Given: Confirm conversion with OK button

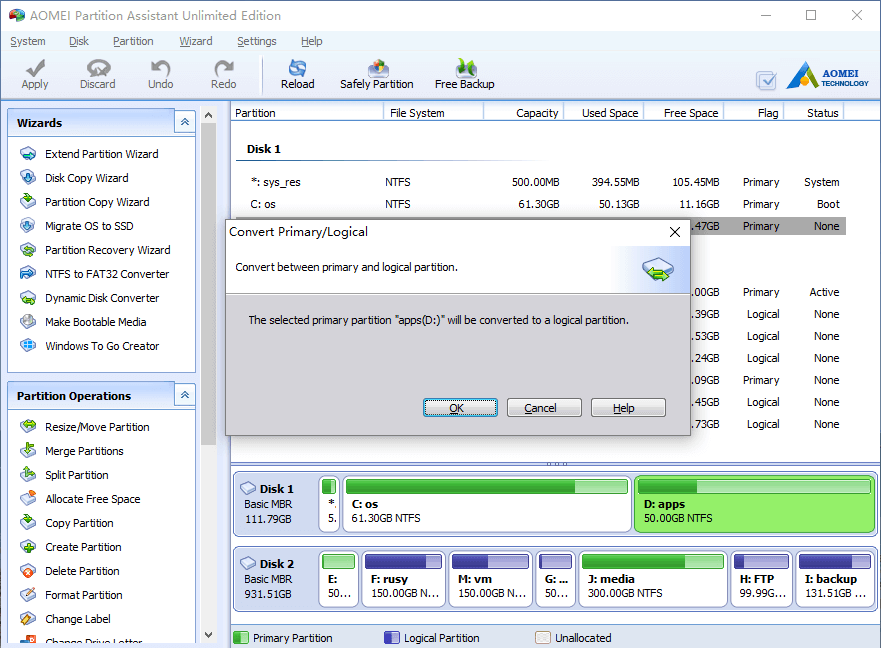Looking at the screenshot, I should point(460,408).
